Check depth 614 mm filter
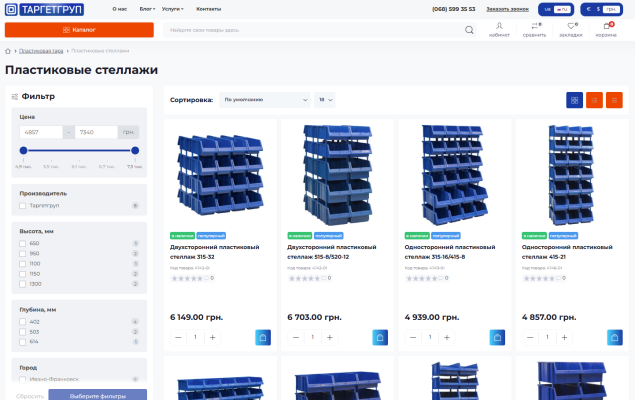The width and height of the screenshot is (635, 400). tap(23, 342)
